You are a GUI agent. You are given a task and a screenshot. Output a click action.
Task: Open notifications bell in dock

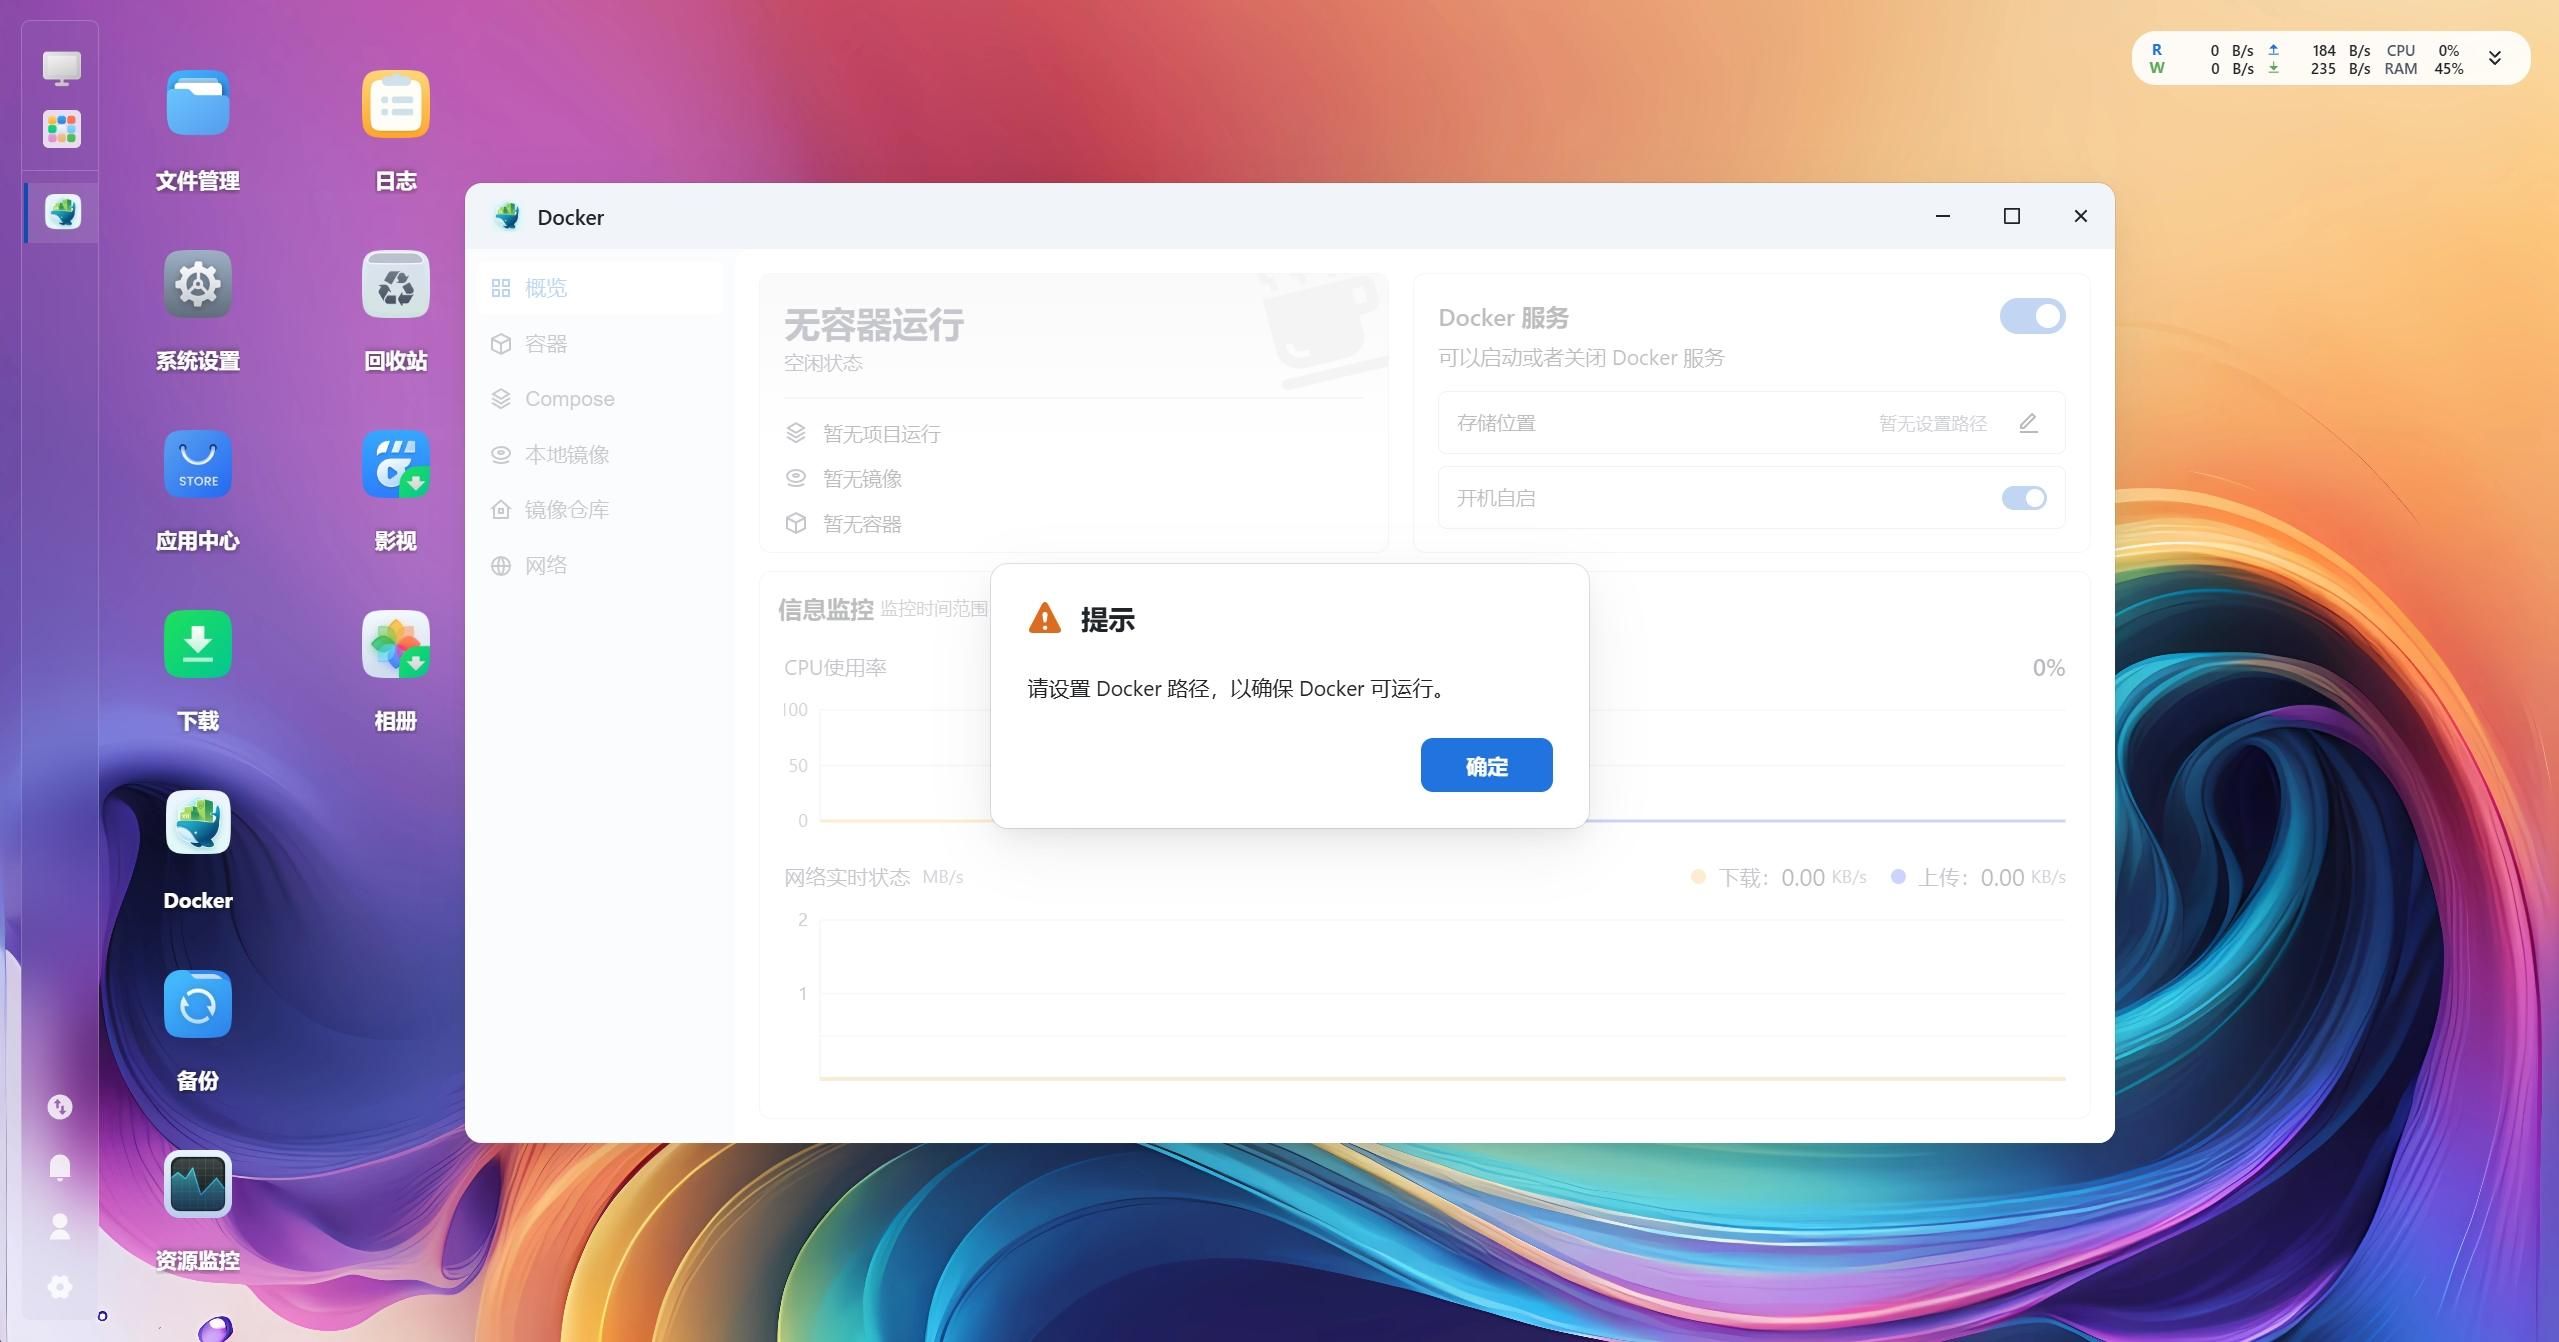60,1167
